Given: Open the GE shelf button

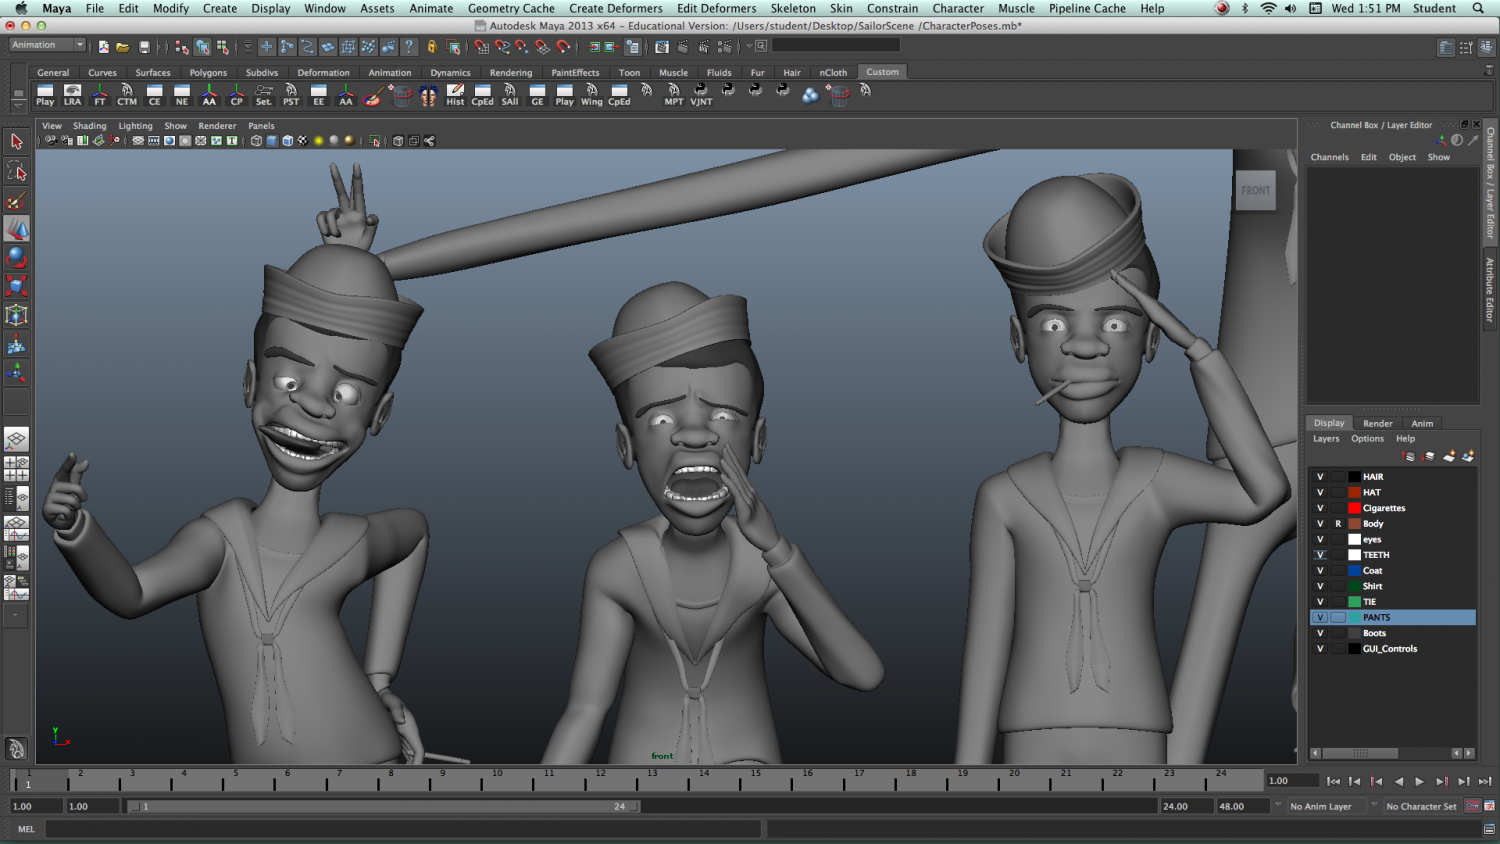Looking at the screenshot, I should coord(537,95).
